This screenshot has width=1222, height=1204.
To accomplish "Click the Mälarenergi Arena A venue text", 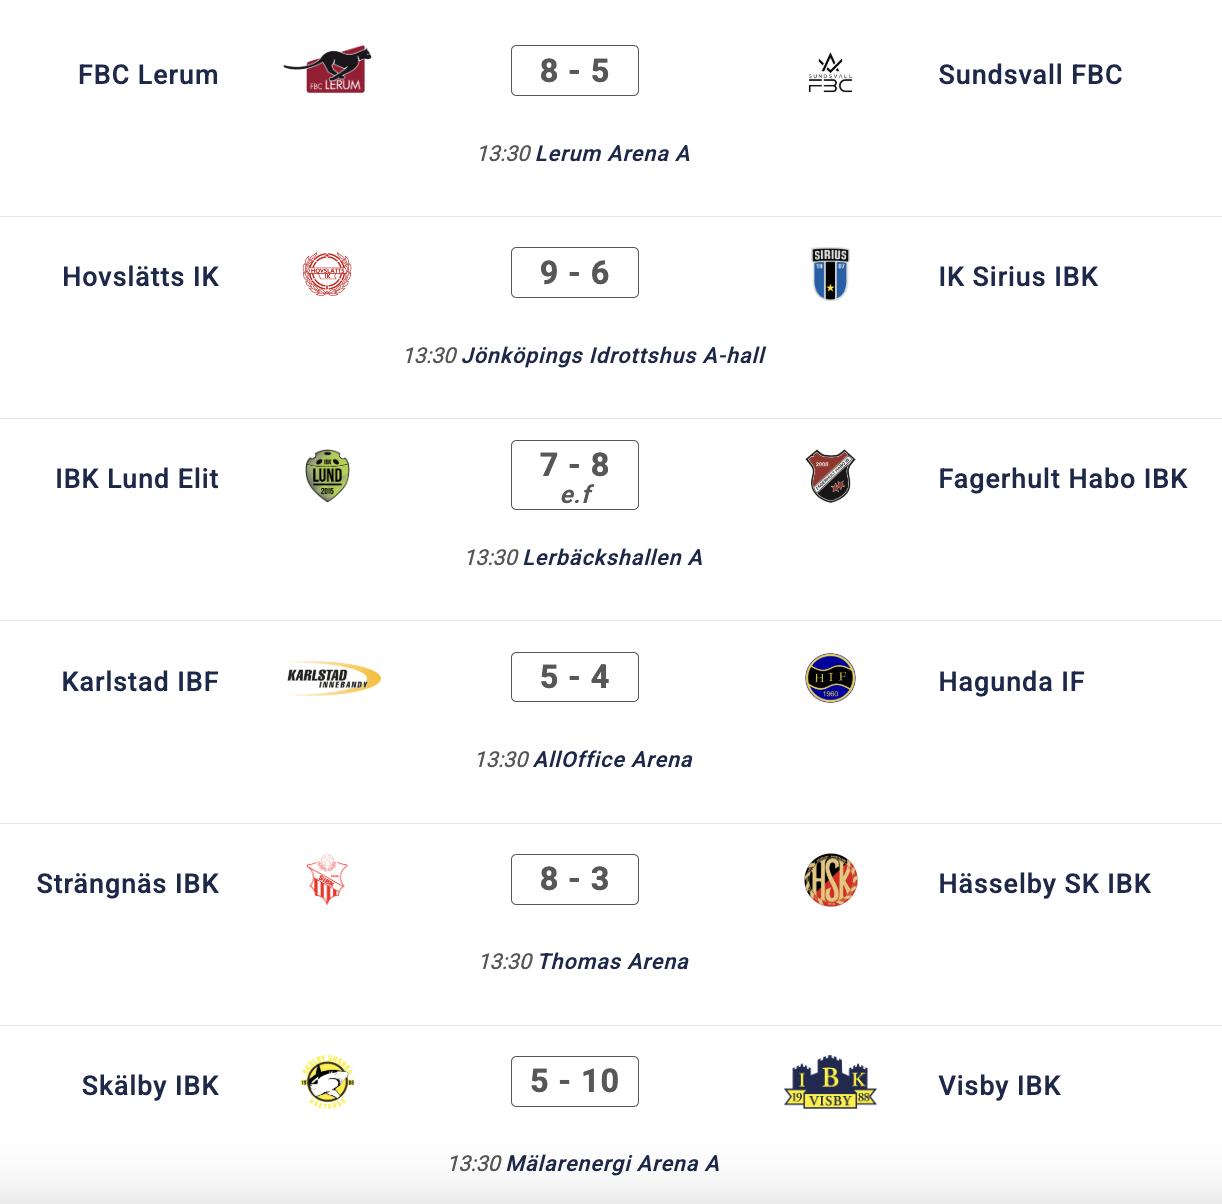I will click(x=612, y=1163).
